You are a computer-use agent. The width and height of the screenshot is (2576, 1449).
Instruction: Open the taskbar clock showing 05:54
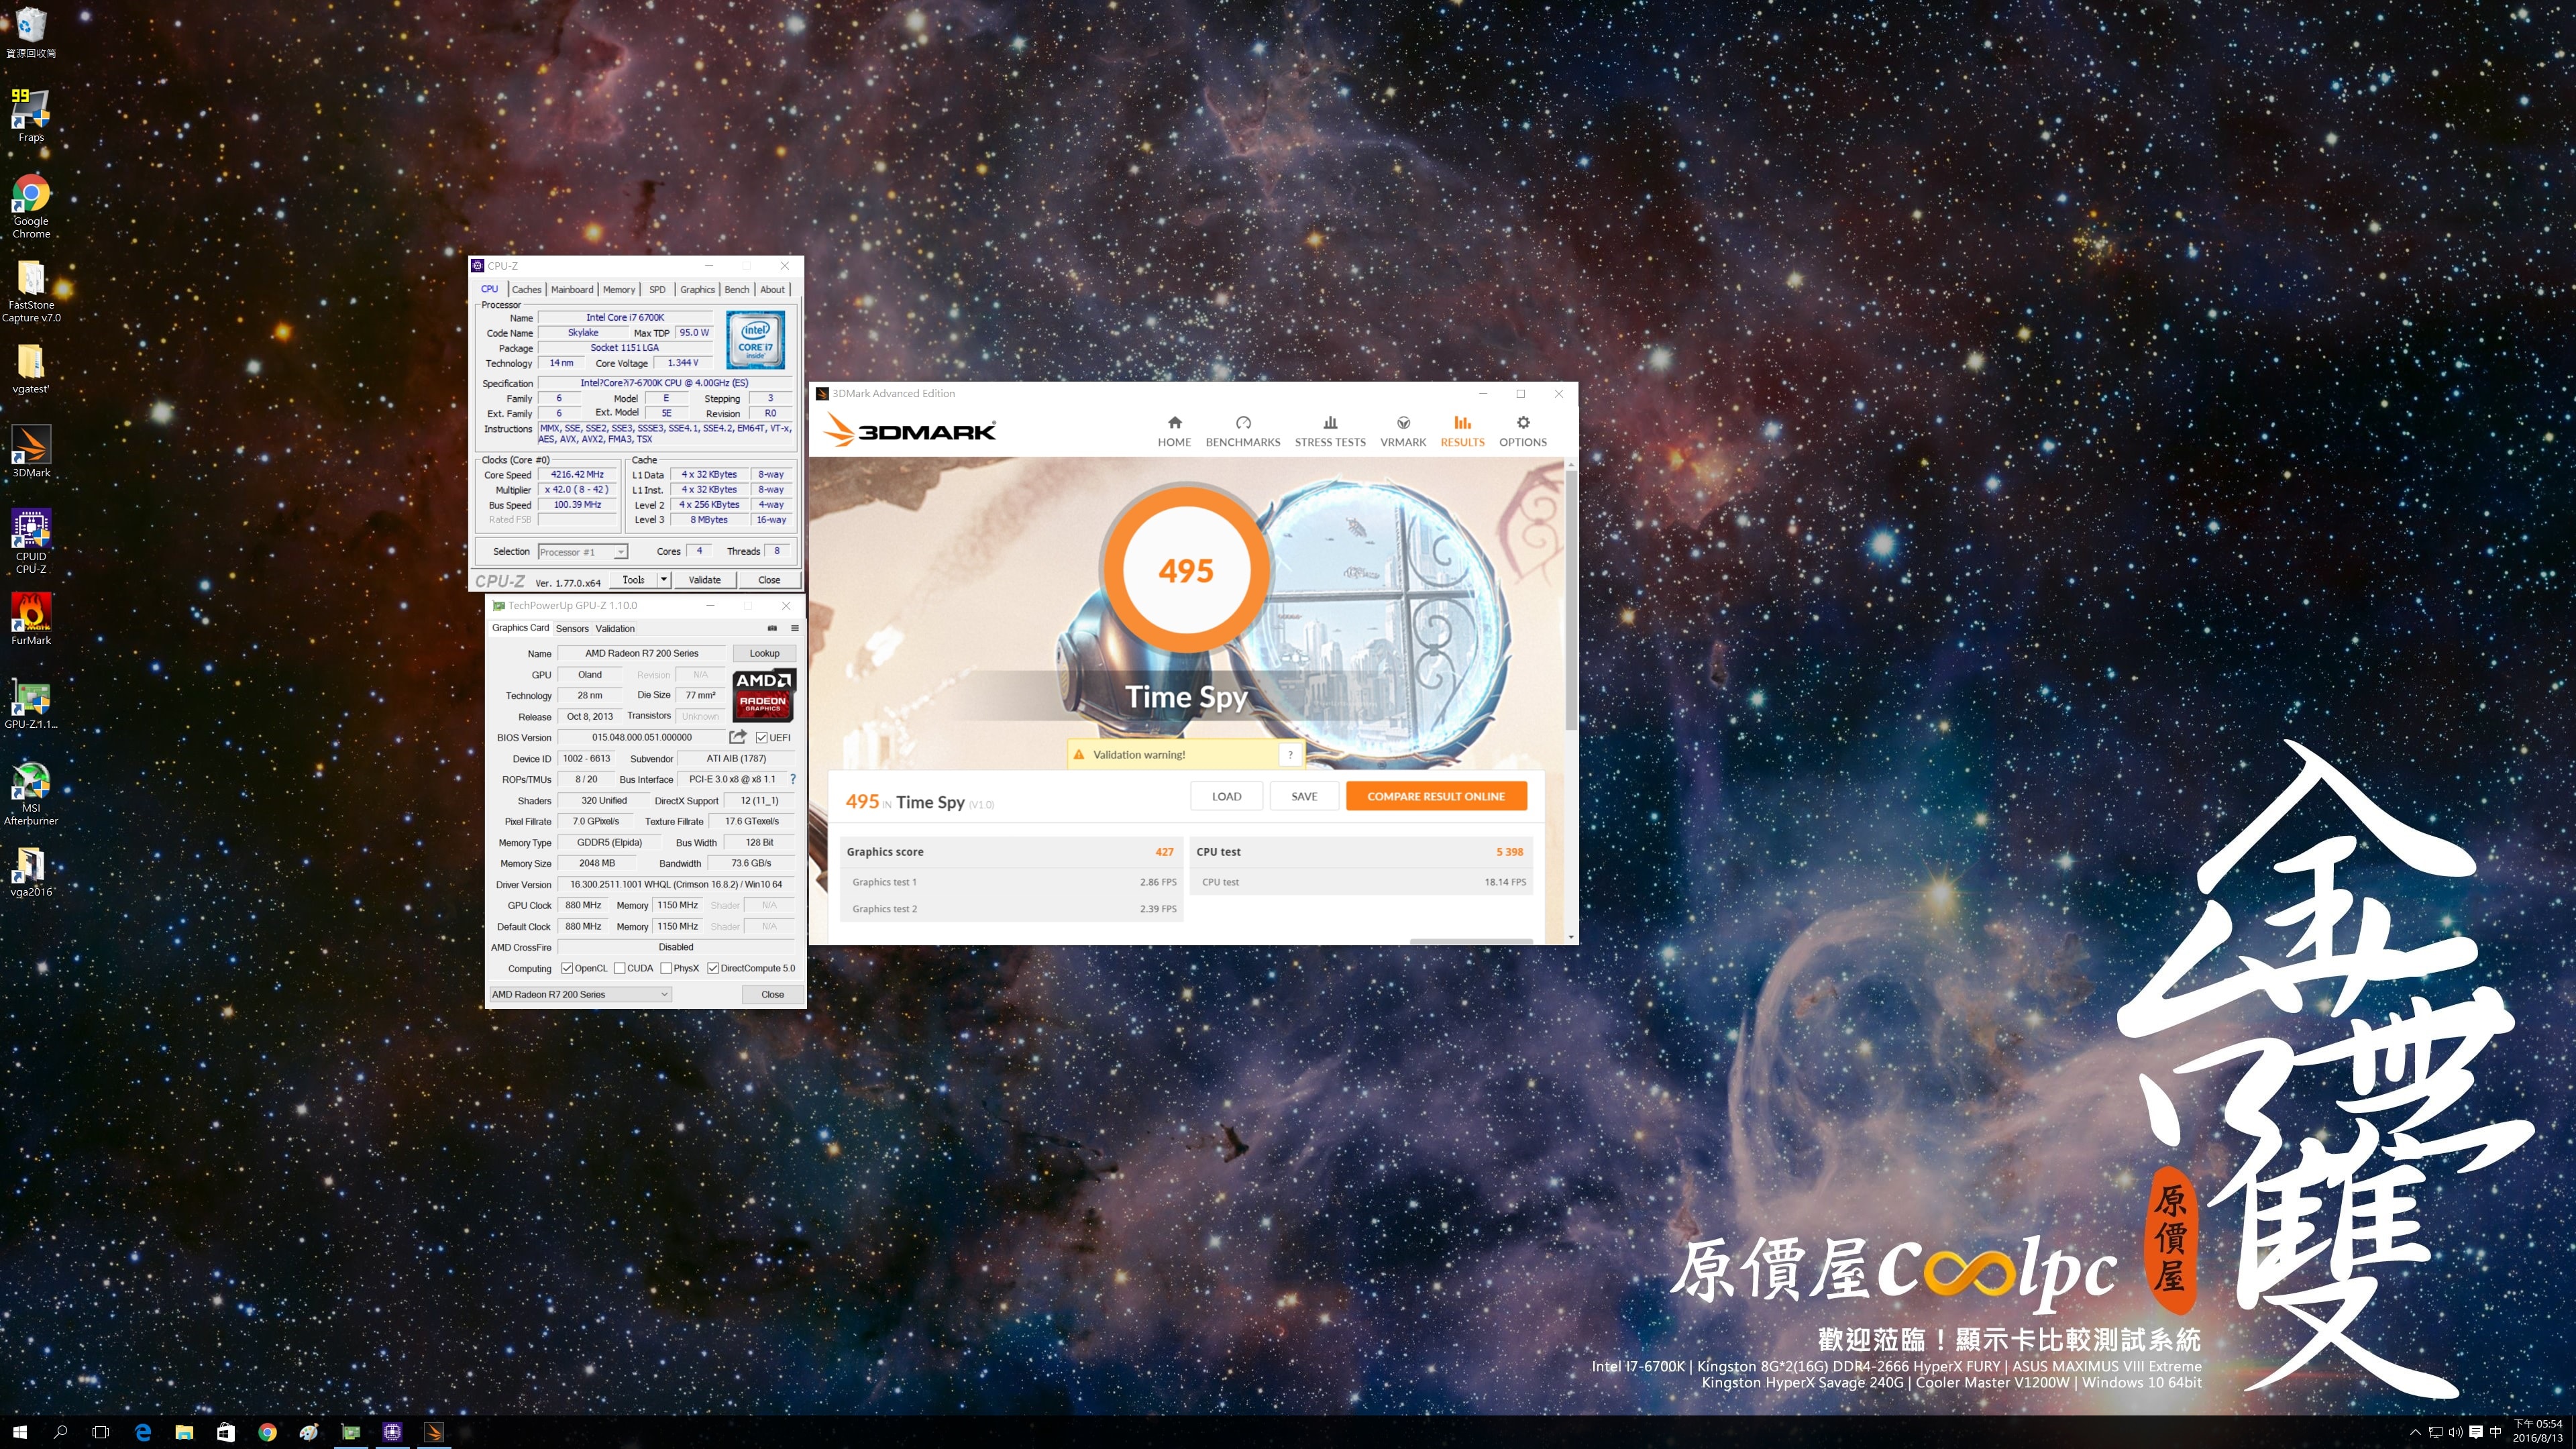(x=2538, y=1431)
